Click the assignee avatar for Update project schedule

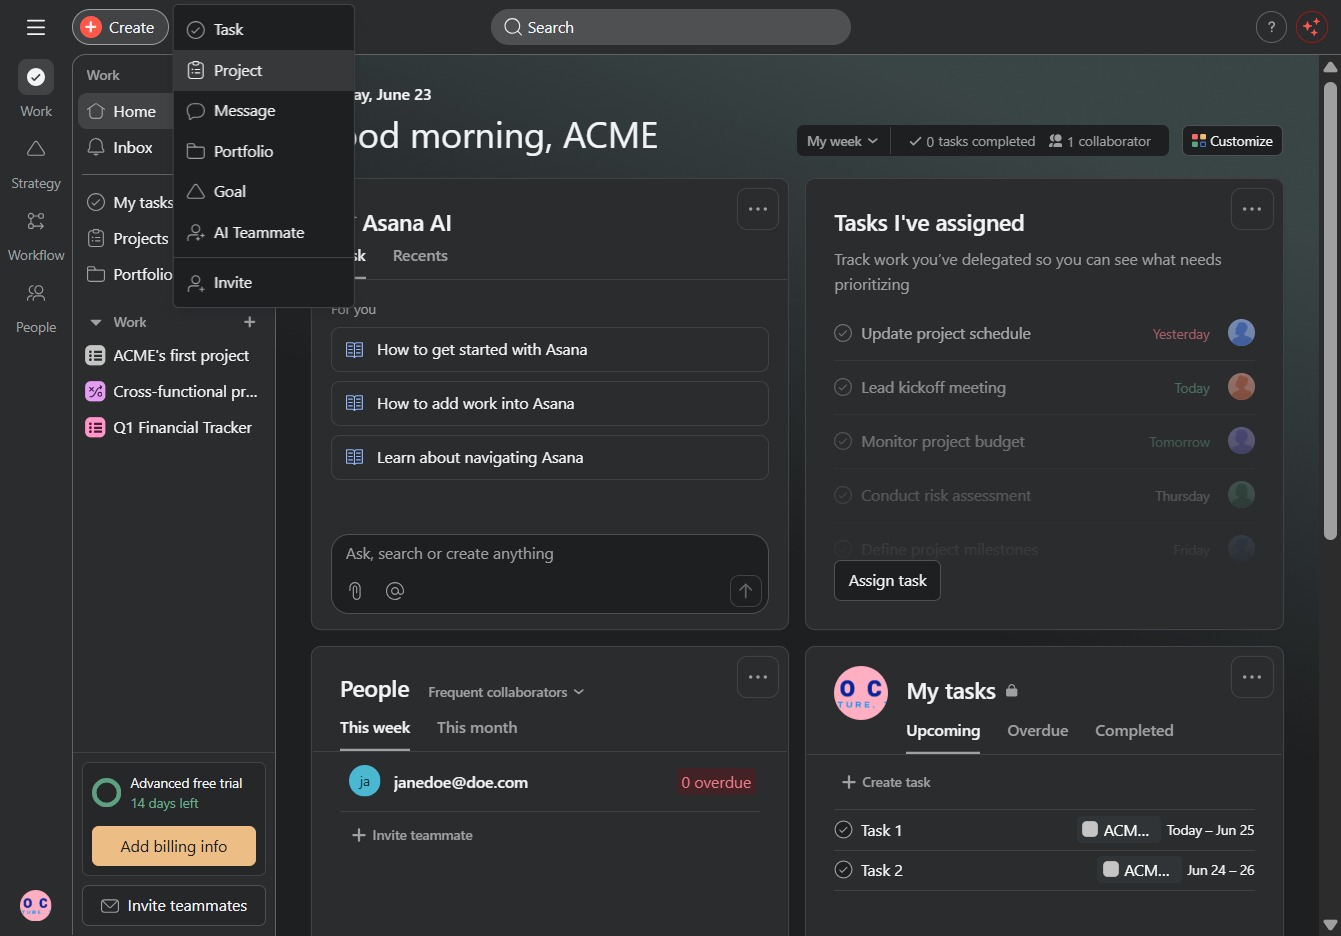[1241, 333]
